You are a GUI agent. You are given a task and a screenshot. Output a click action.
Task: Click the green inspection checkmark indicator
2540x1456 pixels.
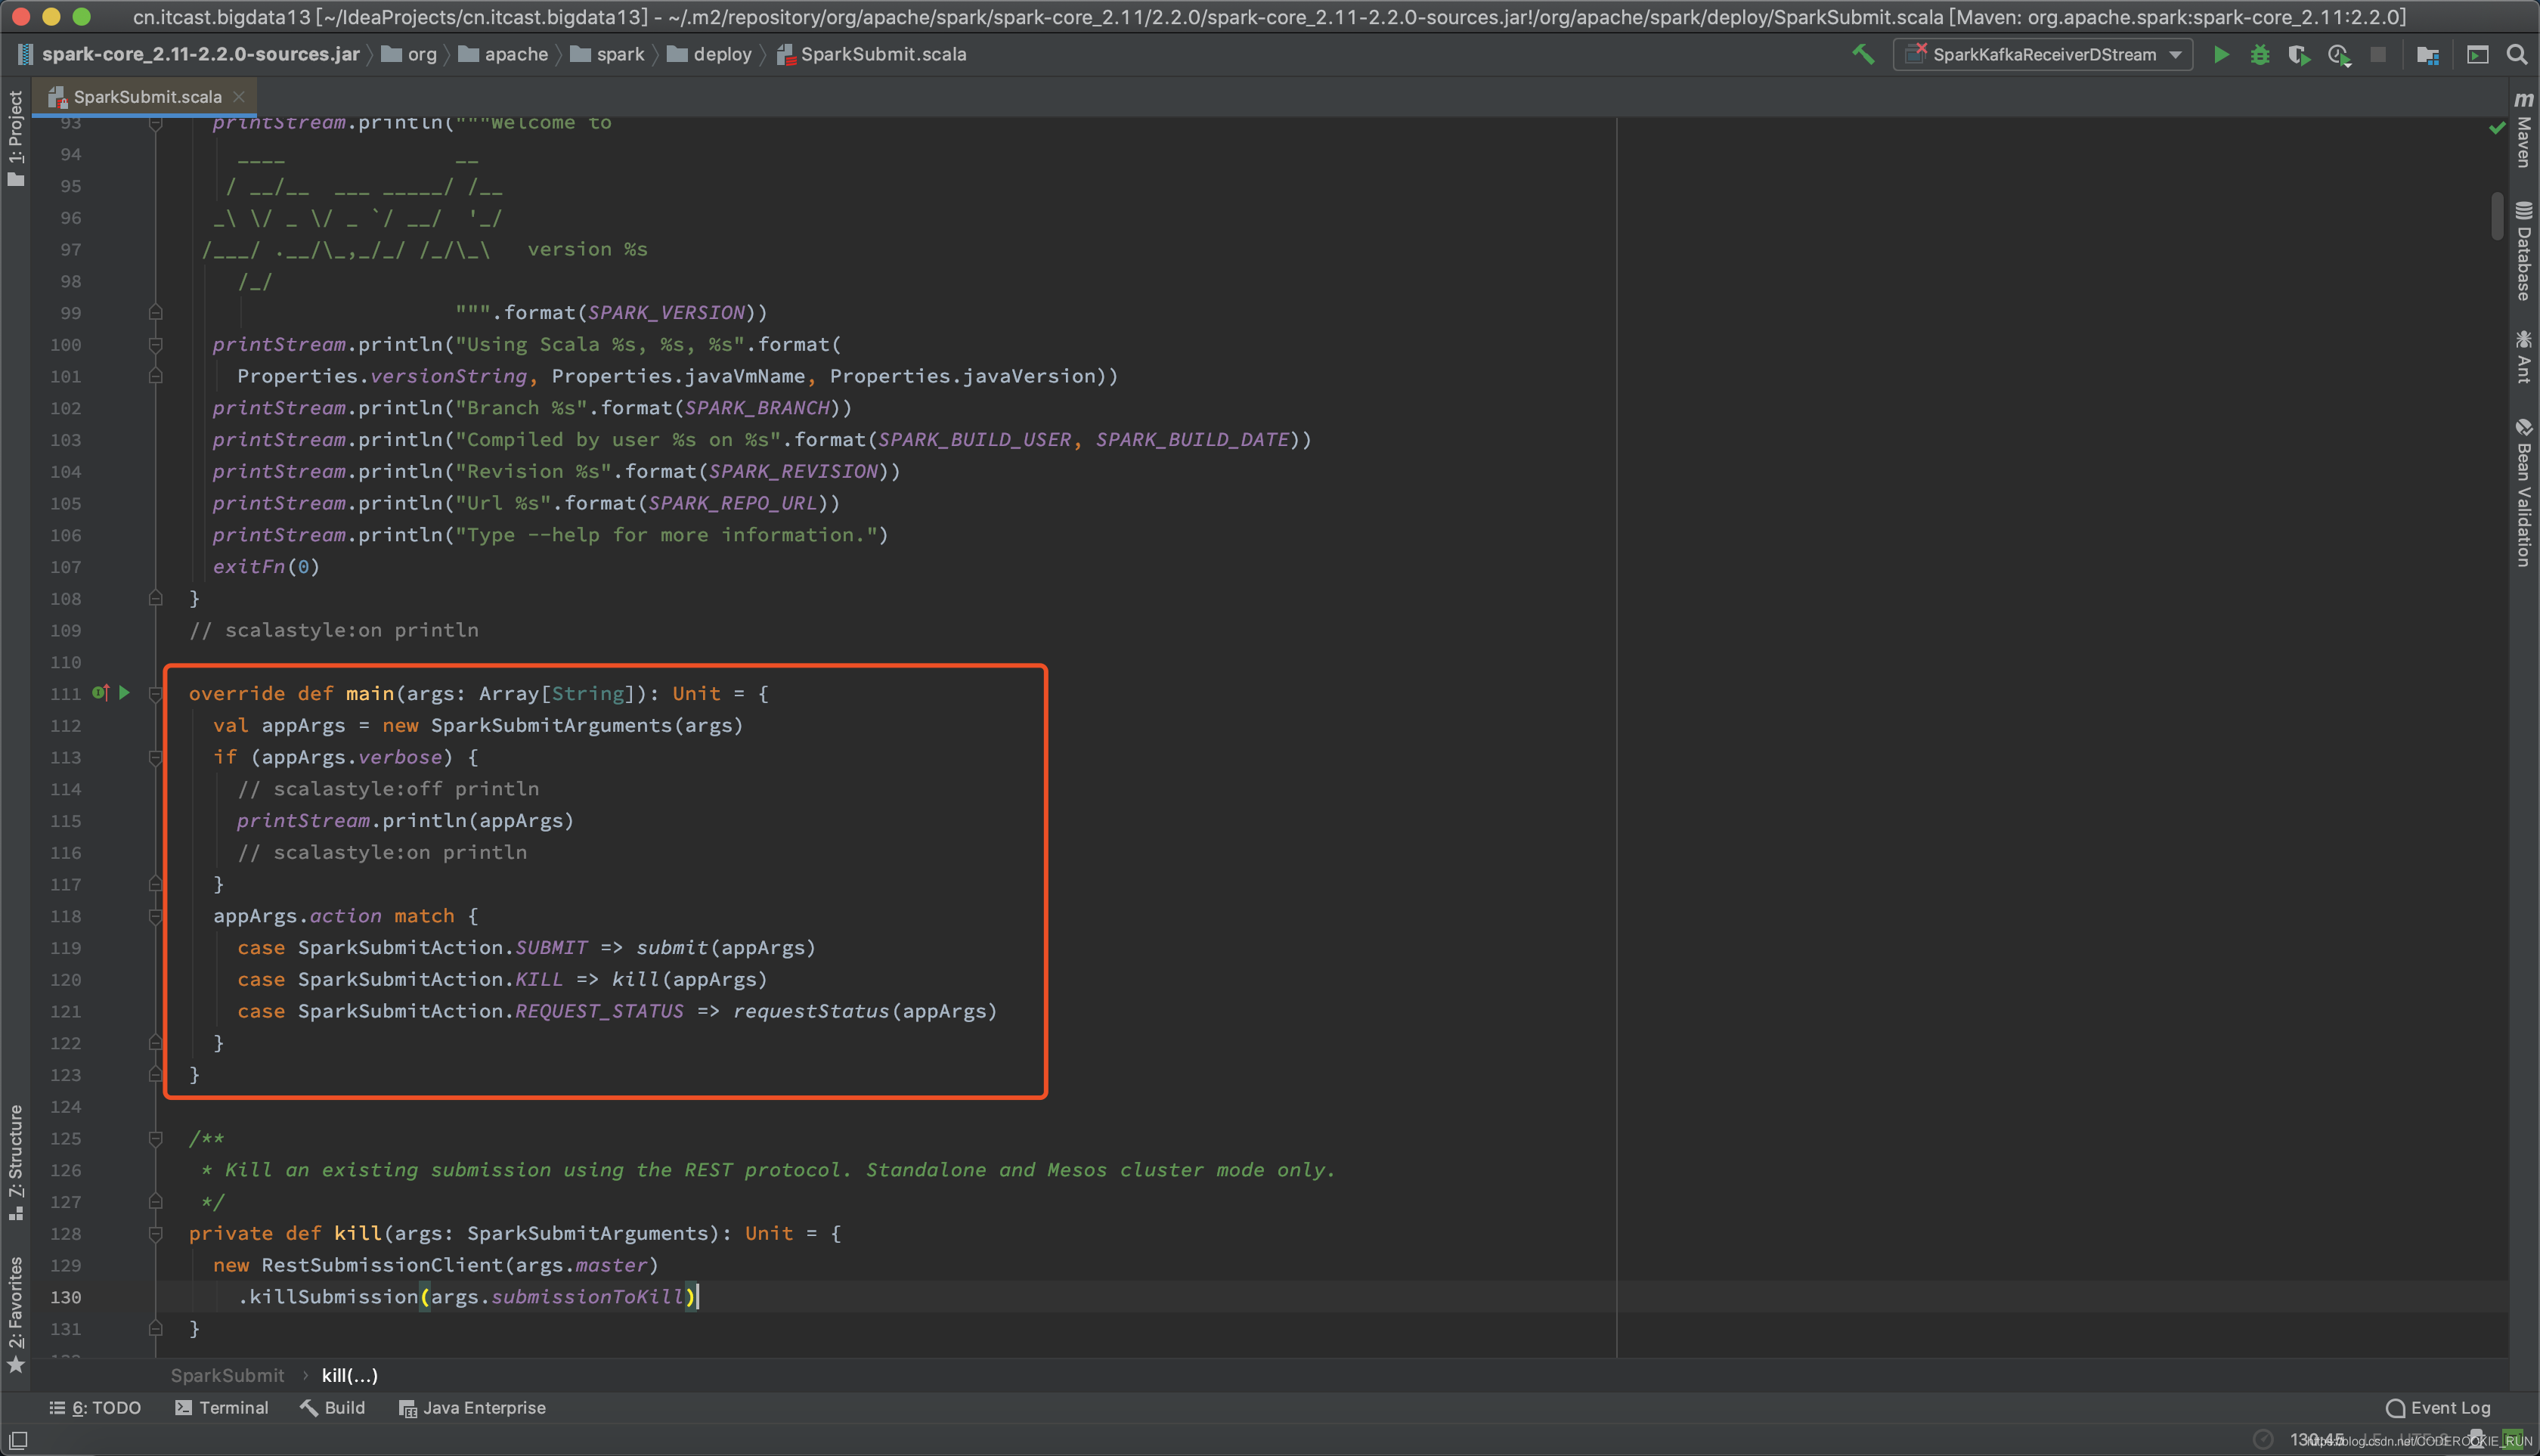click(2497, 128)
